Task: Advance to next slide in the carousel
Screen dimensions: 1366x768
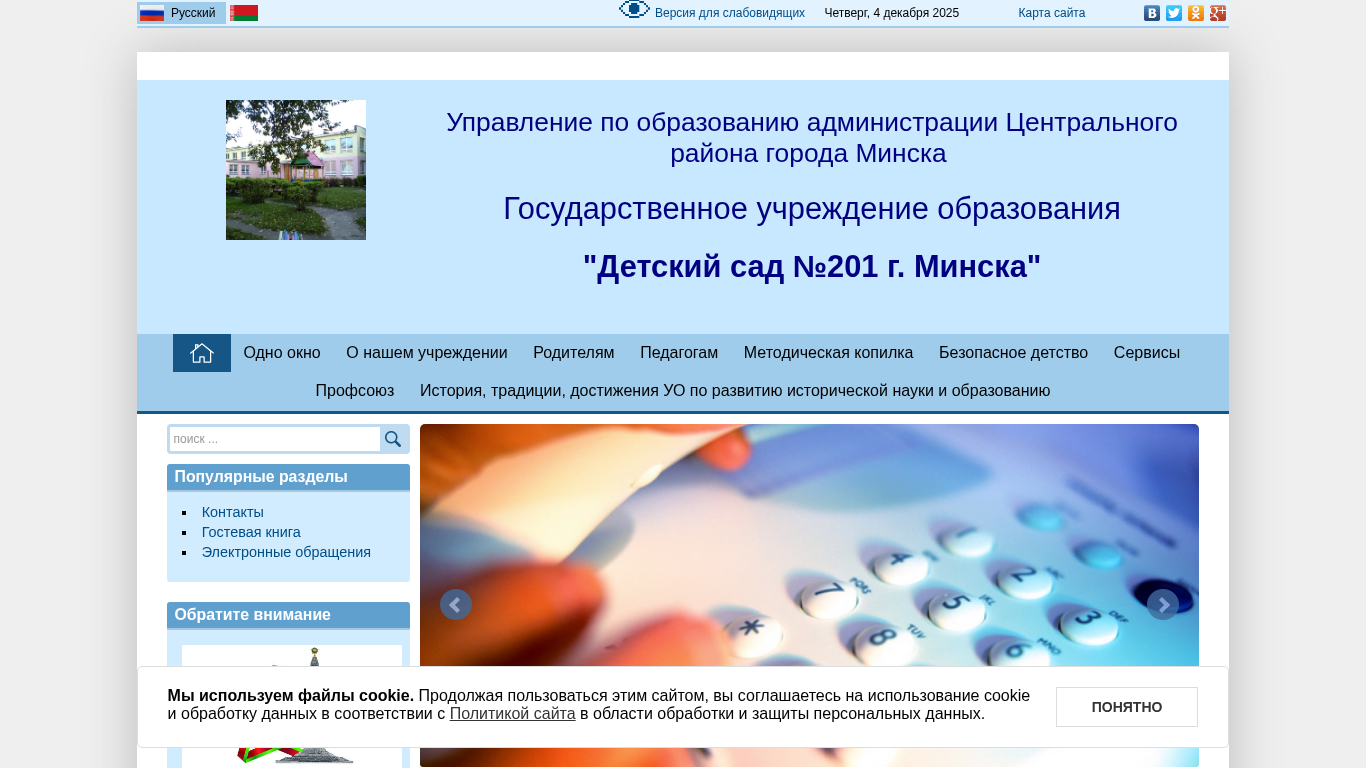Action: tap(1163, 605)
